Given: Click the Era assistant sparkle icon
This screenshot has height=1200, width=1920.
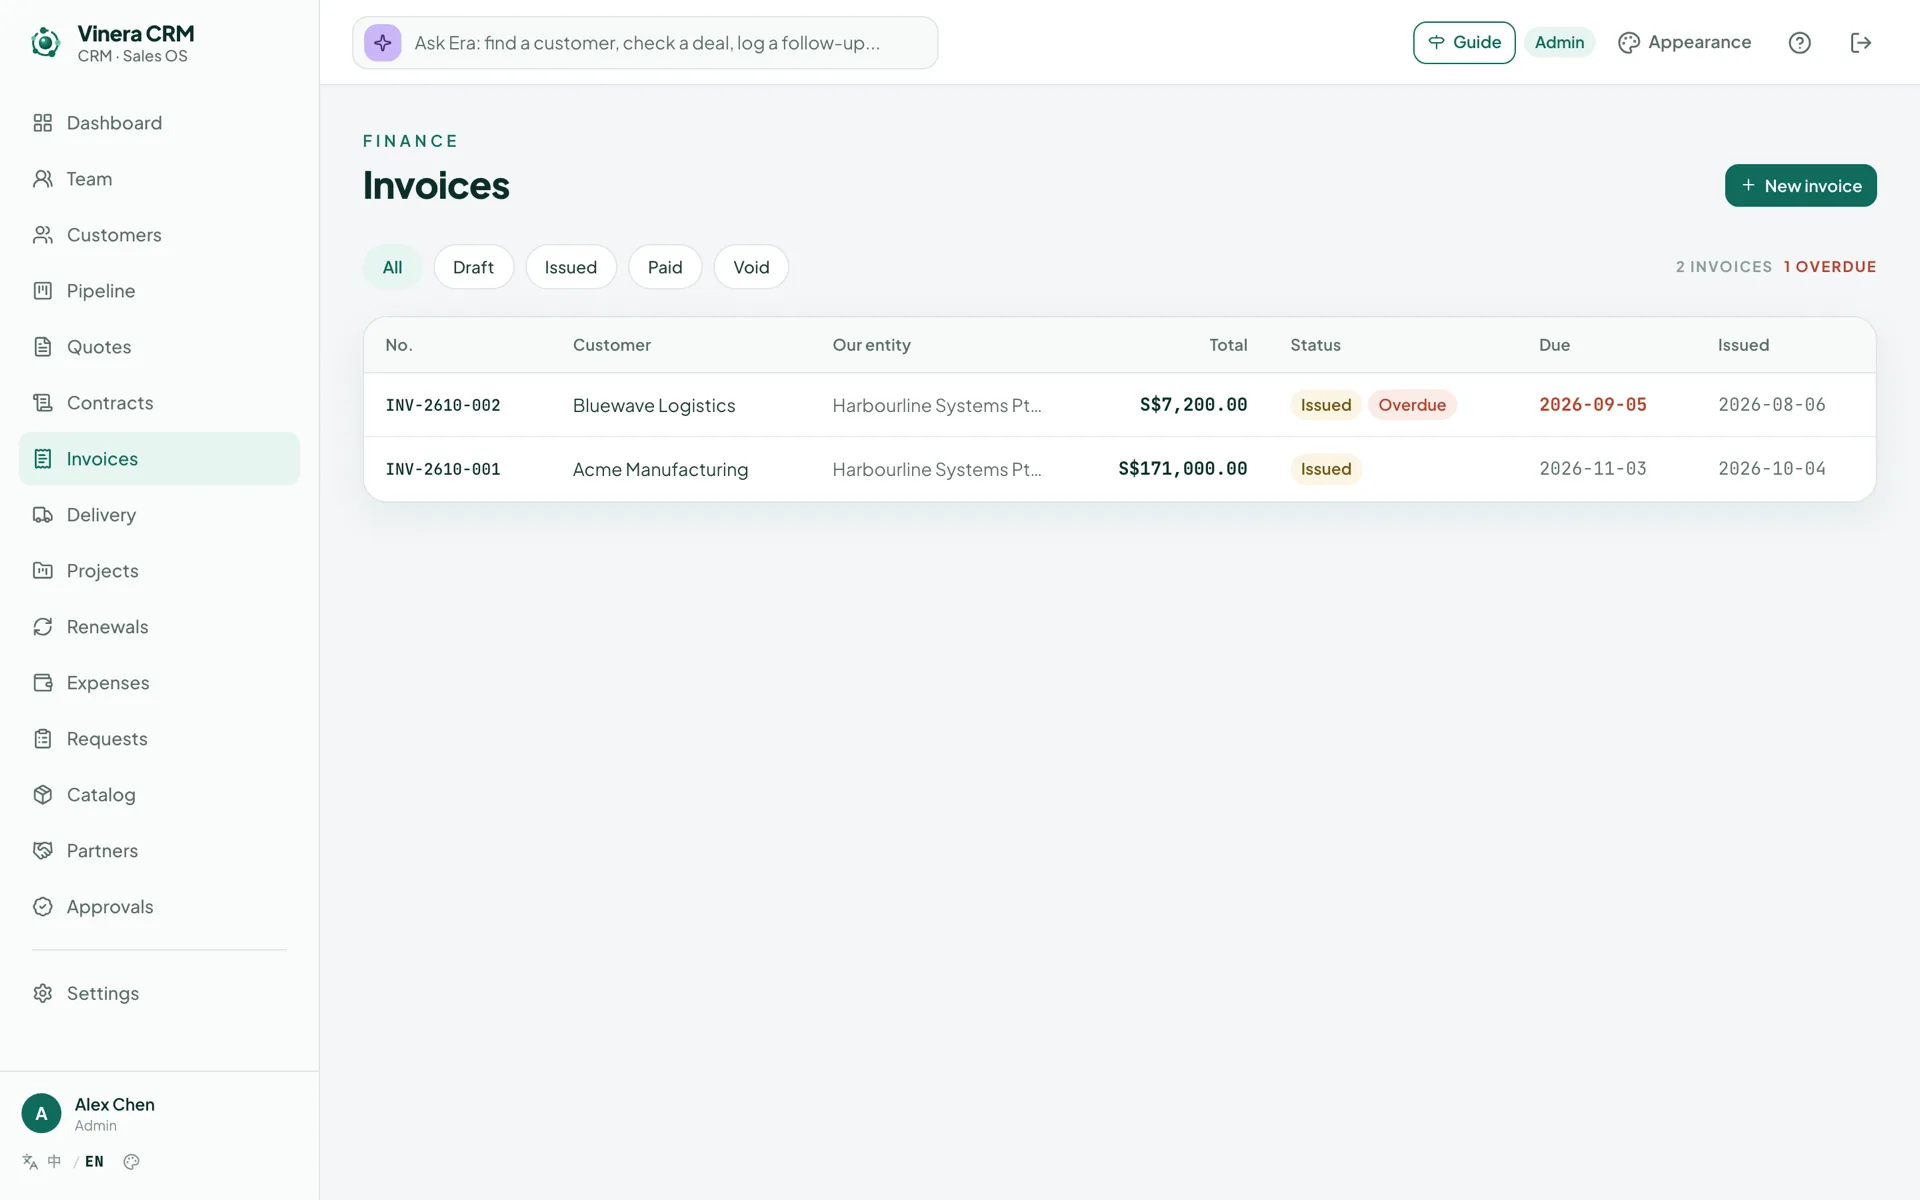Looking at the screenshot, I should pyautogui.click(x=382, y=43).
